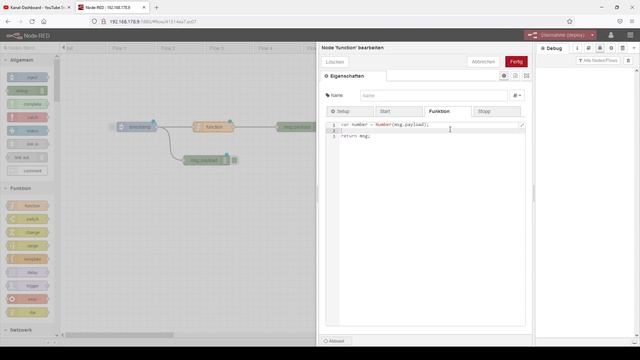Click the palette vertical scrollbar

pos(57,80)
